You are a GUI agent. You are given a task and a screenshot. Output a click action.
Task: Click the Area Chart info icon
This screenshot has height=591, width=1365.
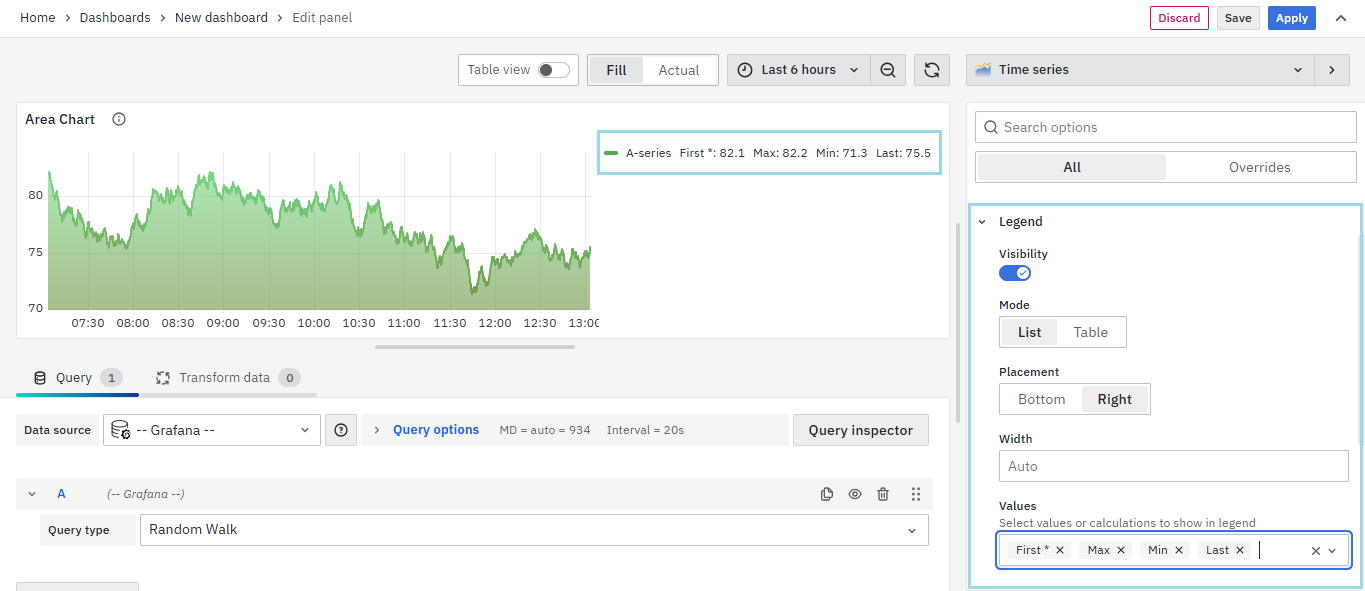[119, 119]
